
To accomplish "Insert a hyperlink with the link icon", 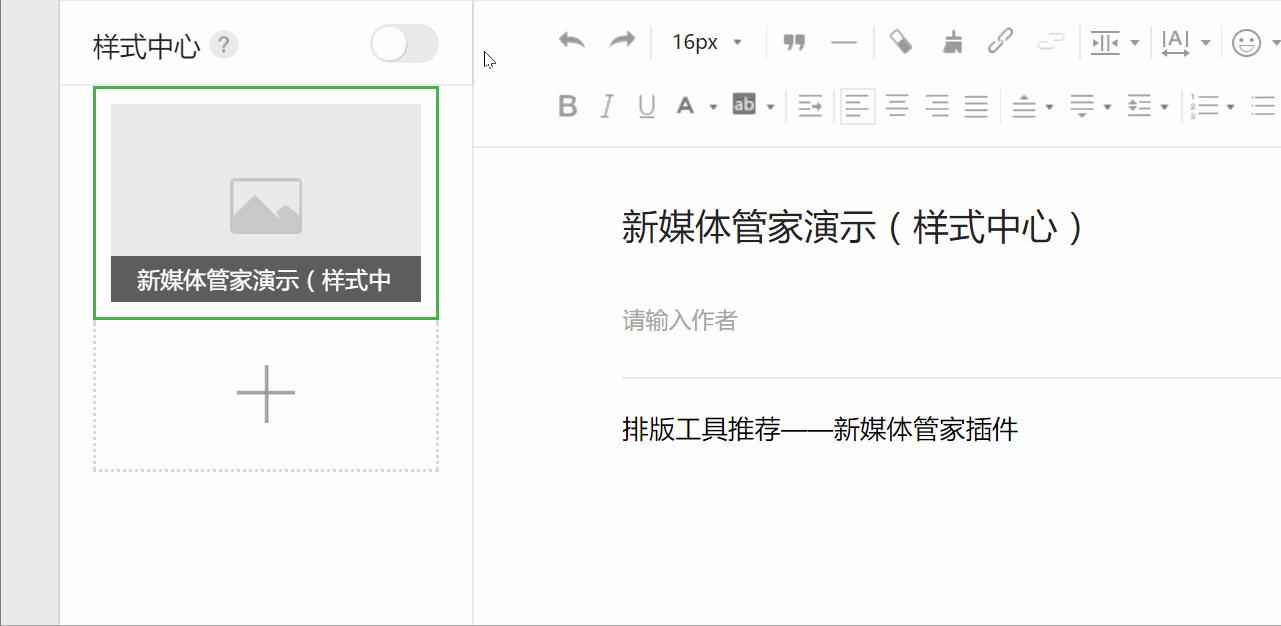I will pos(1001,41).
